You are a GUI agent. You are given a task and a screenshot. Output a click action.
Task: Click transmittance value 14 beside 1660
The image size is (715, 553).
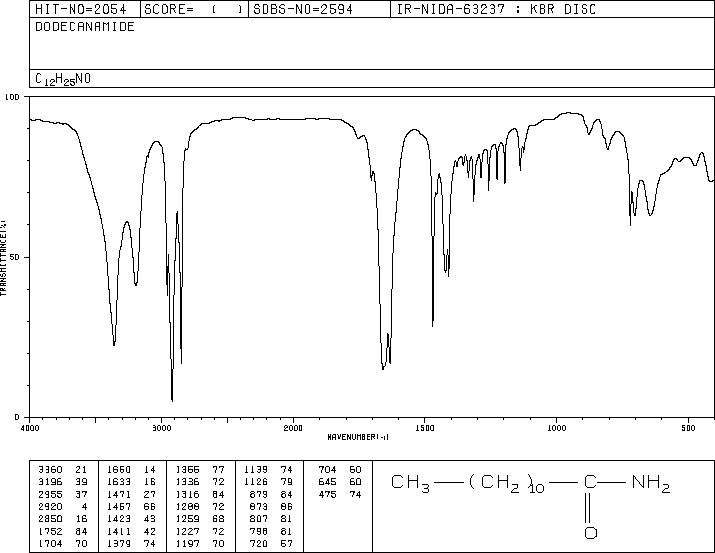pyautogui.click(x=150, y=470)
